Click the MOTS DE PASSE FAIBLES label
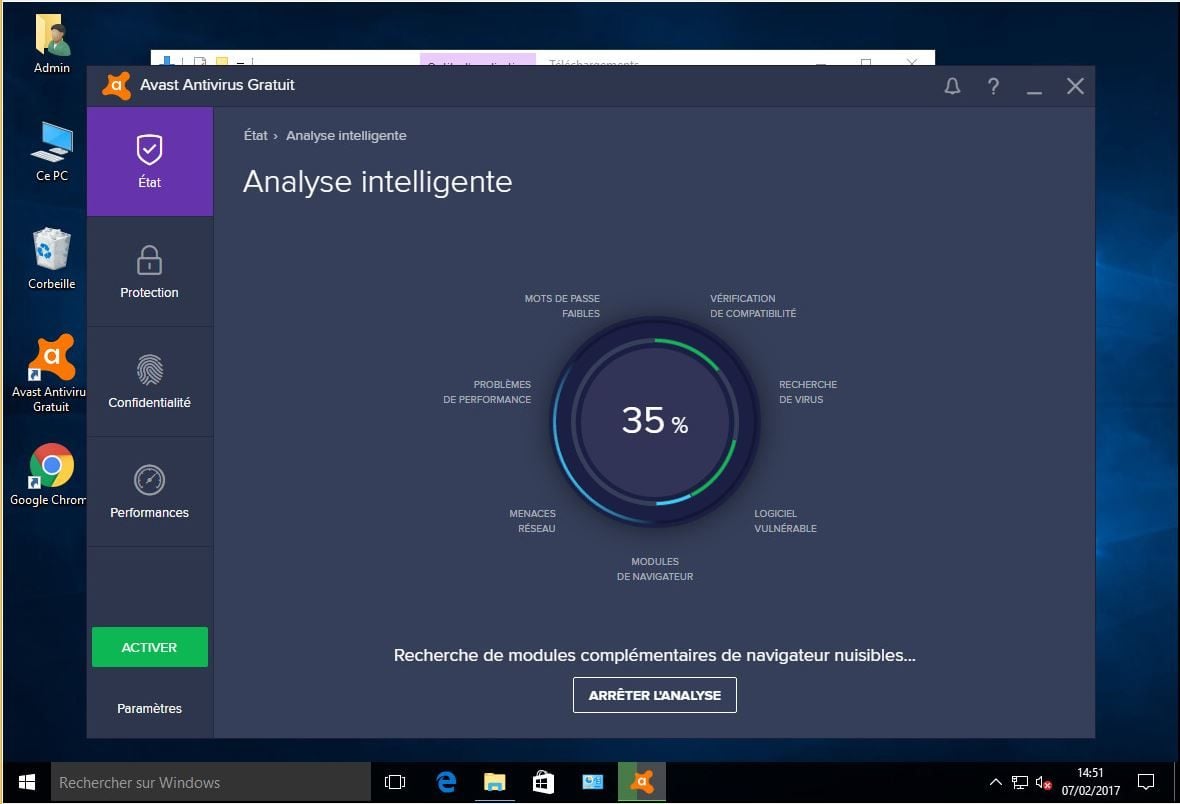This screenshot has width=1180, height=804. (x=562, y=306)
